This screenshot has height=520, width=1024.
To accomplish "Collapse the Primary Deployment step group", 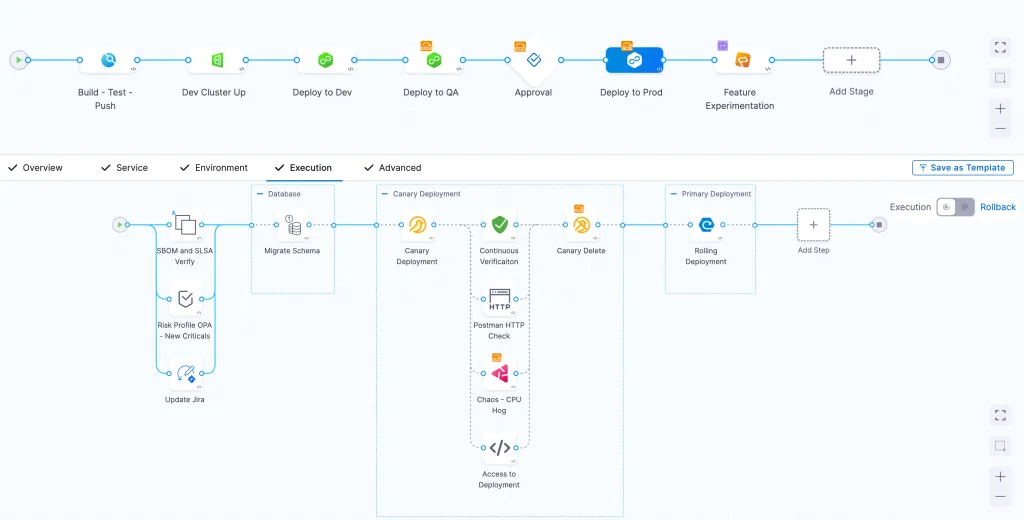I will [674, 194].
